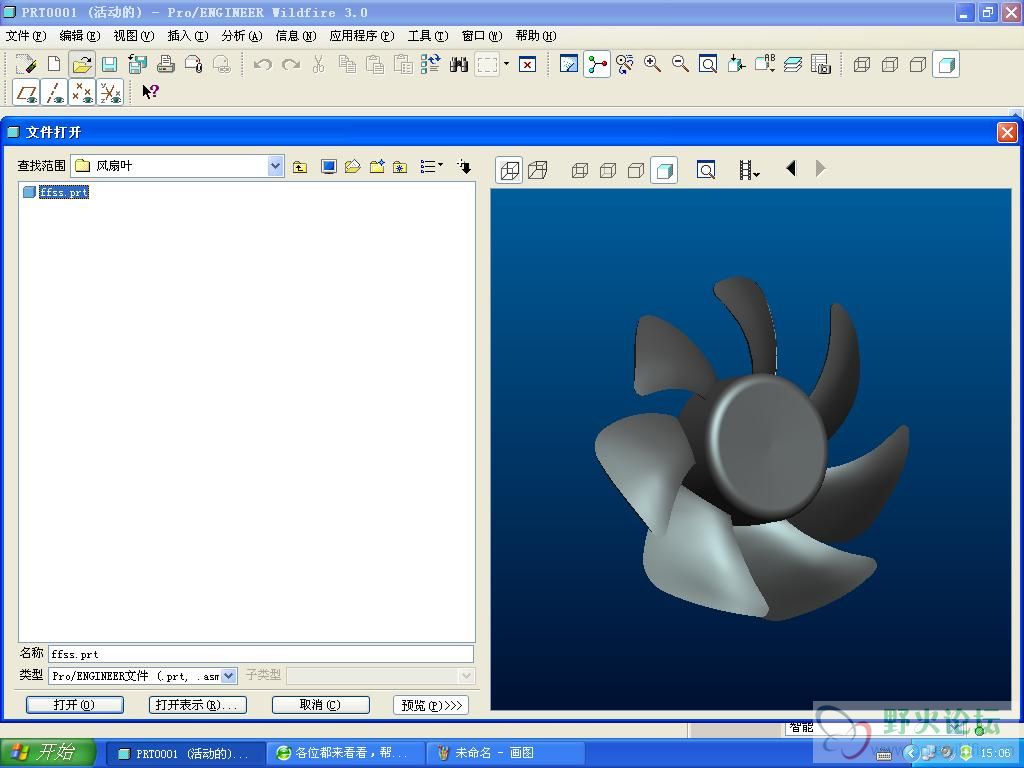Image resolution: width=1024 pixels, height=768 pixels.
Task: Open the film strip dropdown above preview
Action: pyautogui.click(x=749, y=170)
